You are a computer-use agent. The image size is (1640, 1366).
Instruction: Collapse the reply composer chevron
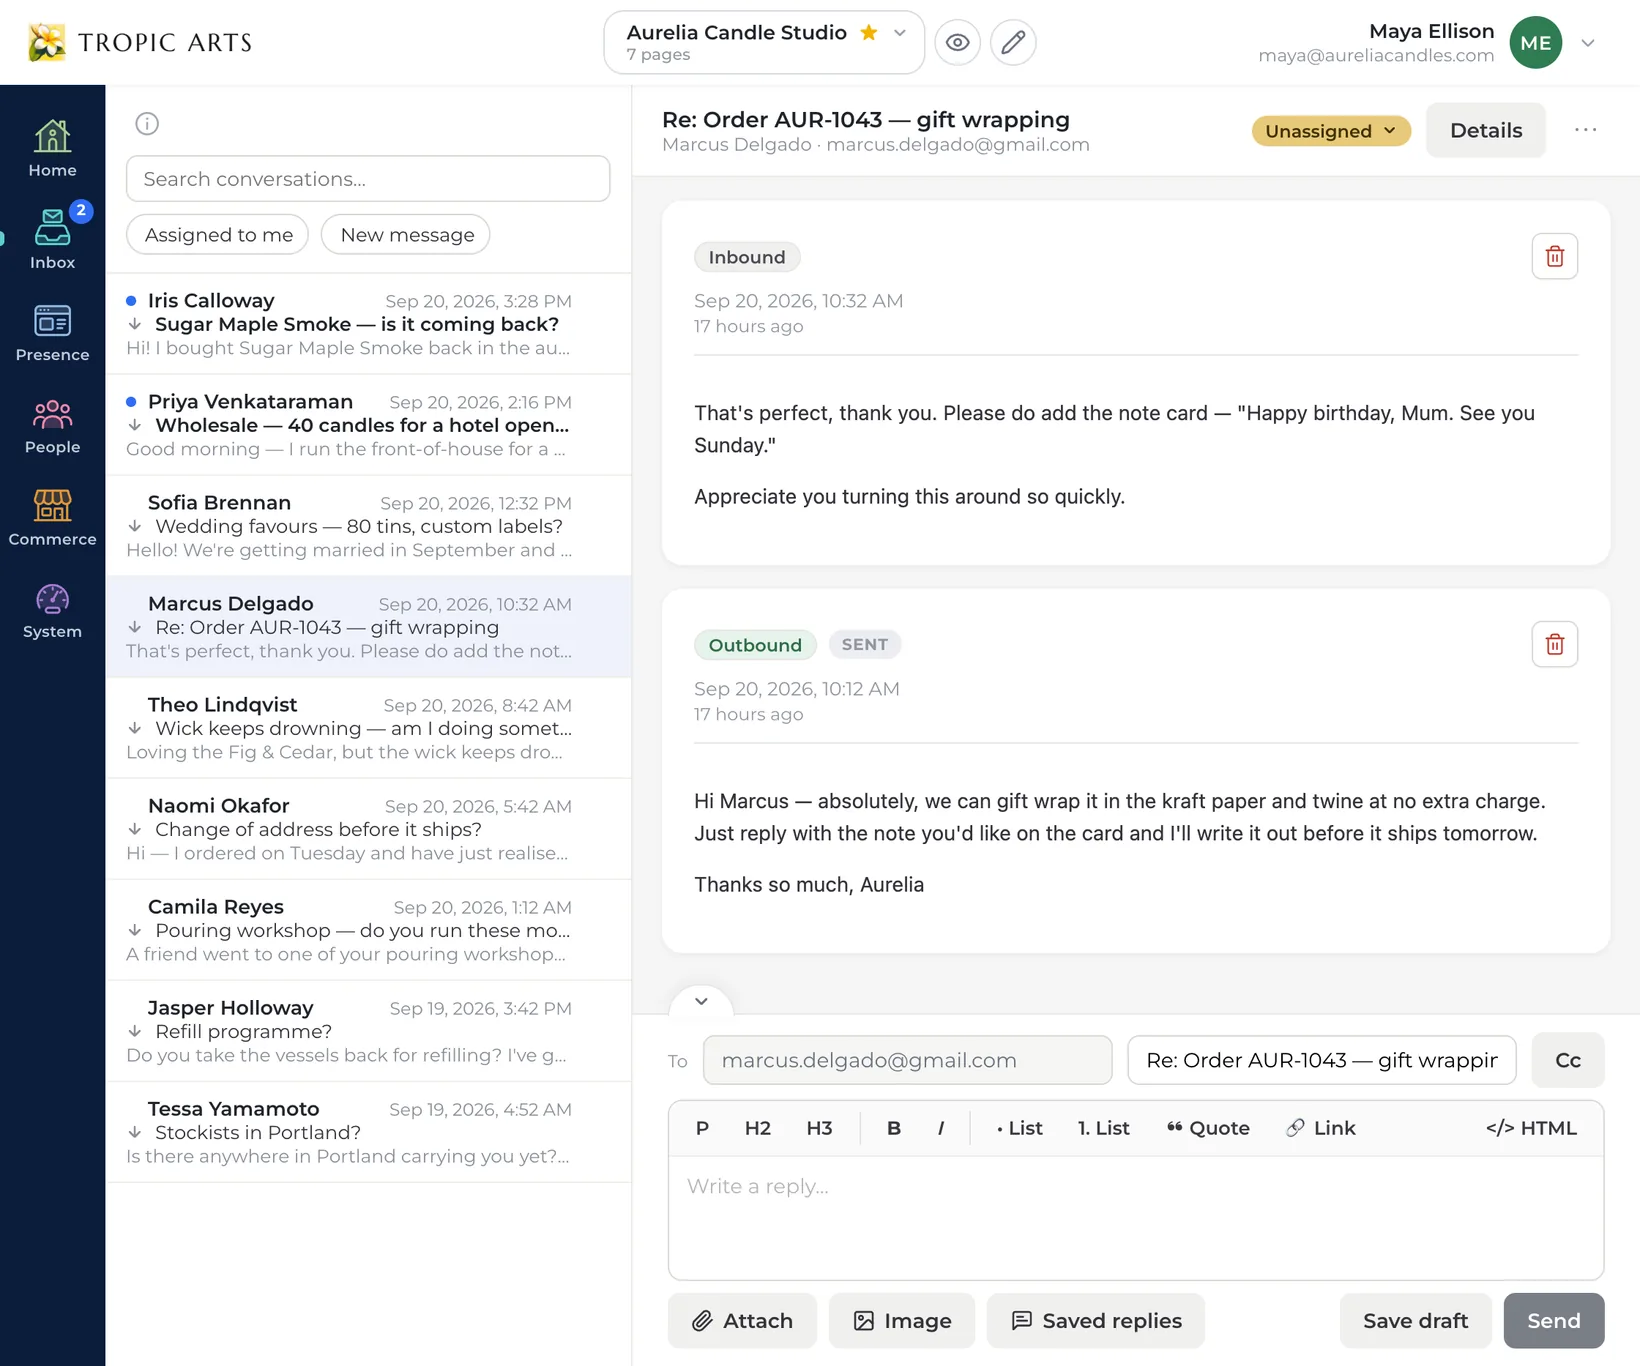[x=701, y=1001]
